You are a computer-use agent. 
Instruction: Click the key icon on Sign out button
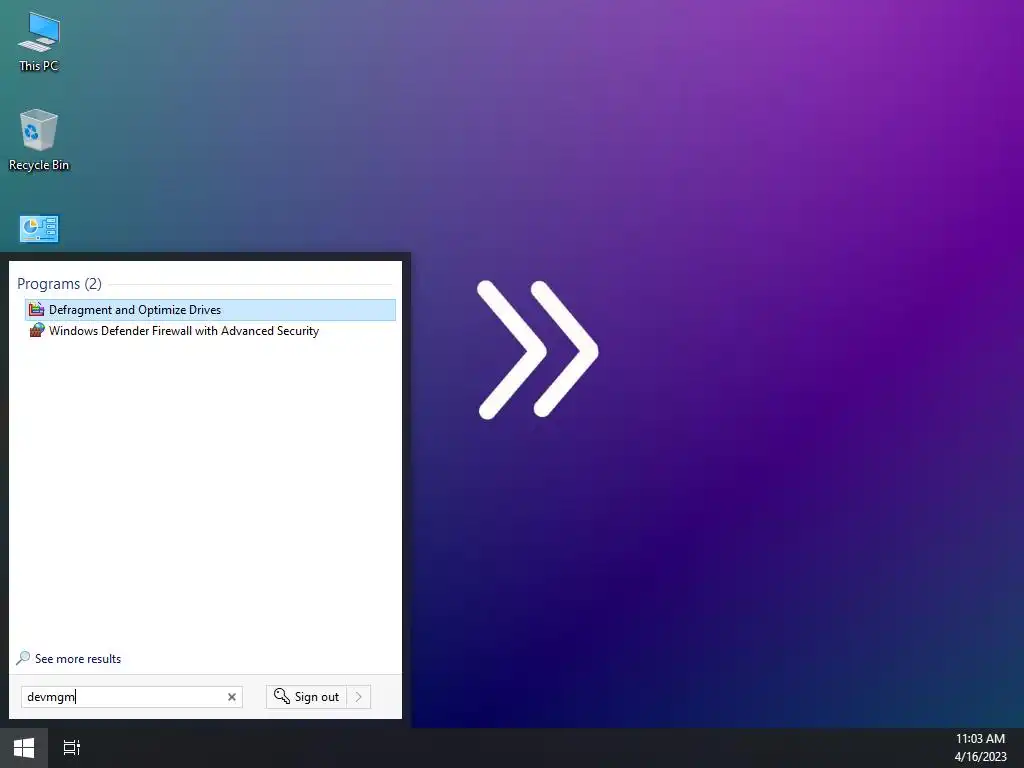[281, 696]
